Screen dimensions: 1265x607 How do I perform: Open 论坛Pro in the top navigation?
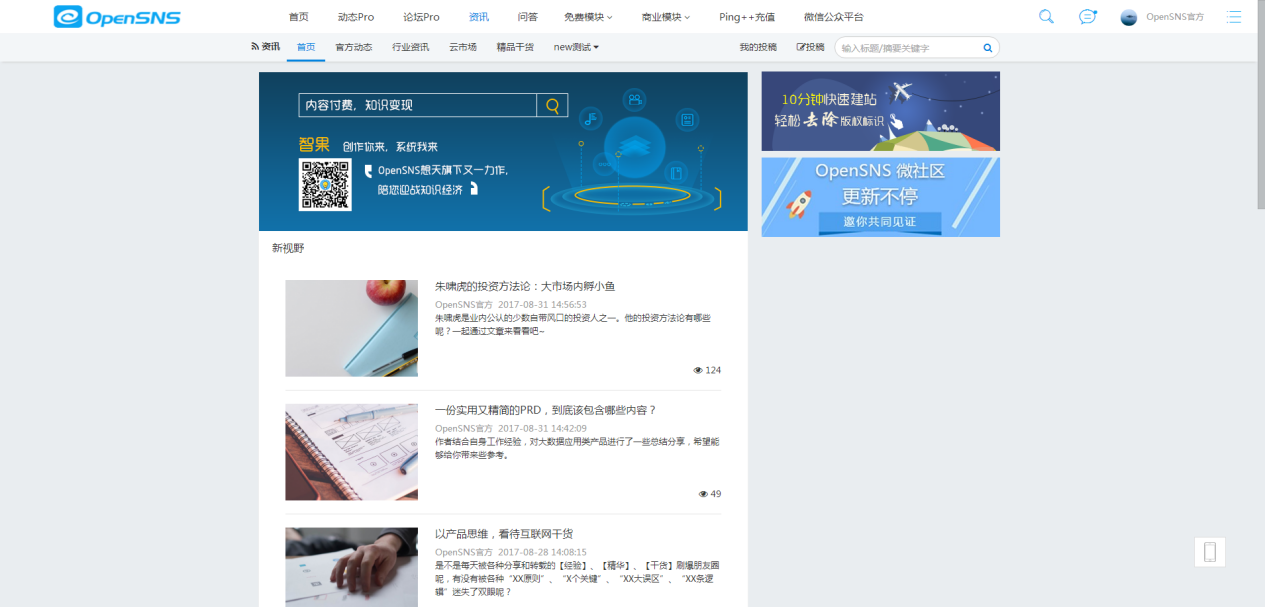pyautogui.click(x=421, y=17)
